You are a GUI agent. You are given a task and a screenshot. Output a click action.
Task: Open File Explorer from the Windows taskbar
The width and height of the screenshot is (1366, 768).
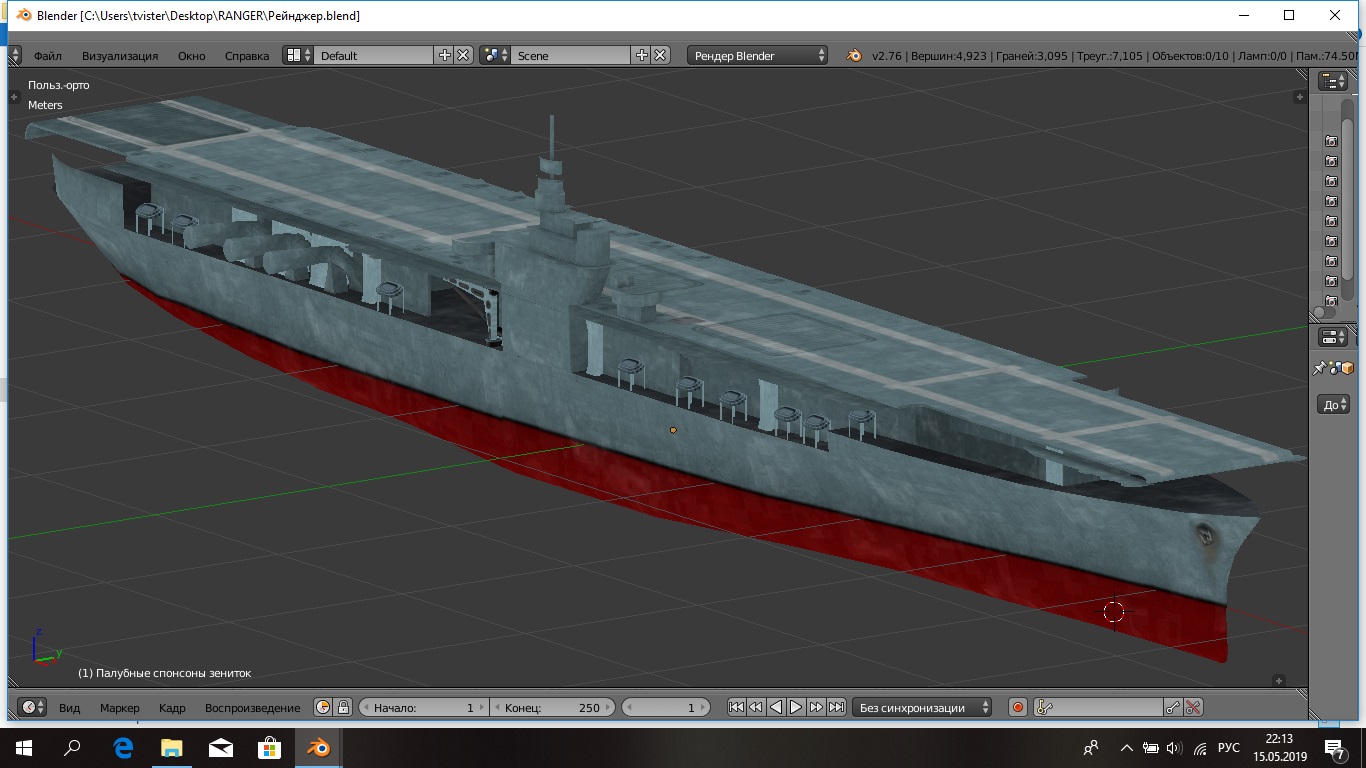click(172, 747)
